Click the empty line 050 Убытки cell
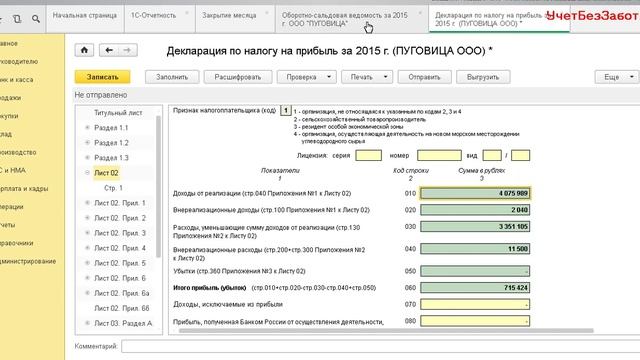The image size is (640, 360). [x=475, y=271]
